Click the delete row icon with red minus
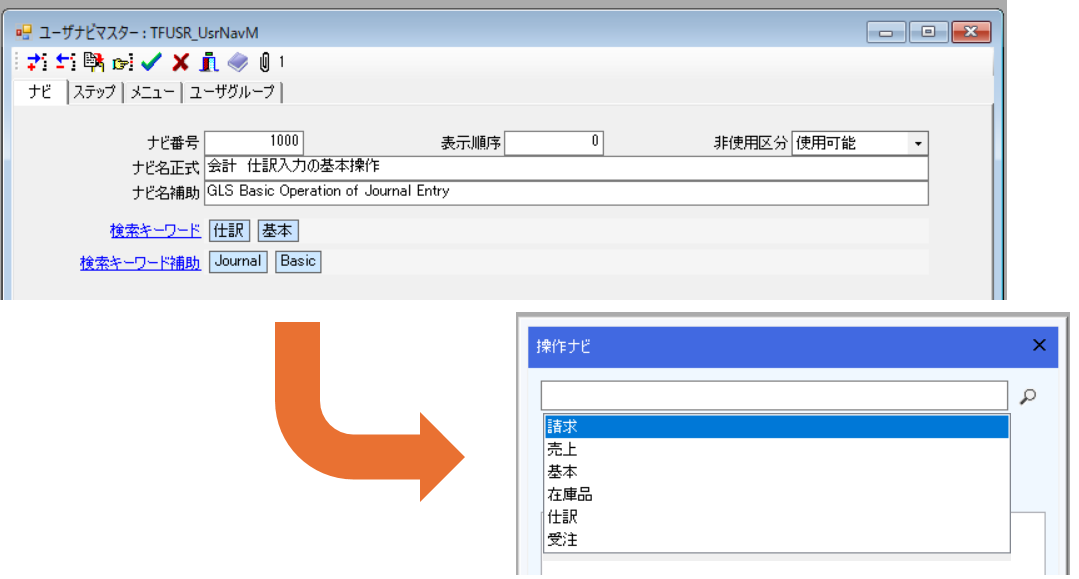The image size is (1079, 579). click(x=66, y=63)
